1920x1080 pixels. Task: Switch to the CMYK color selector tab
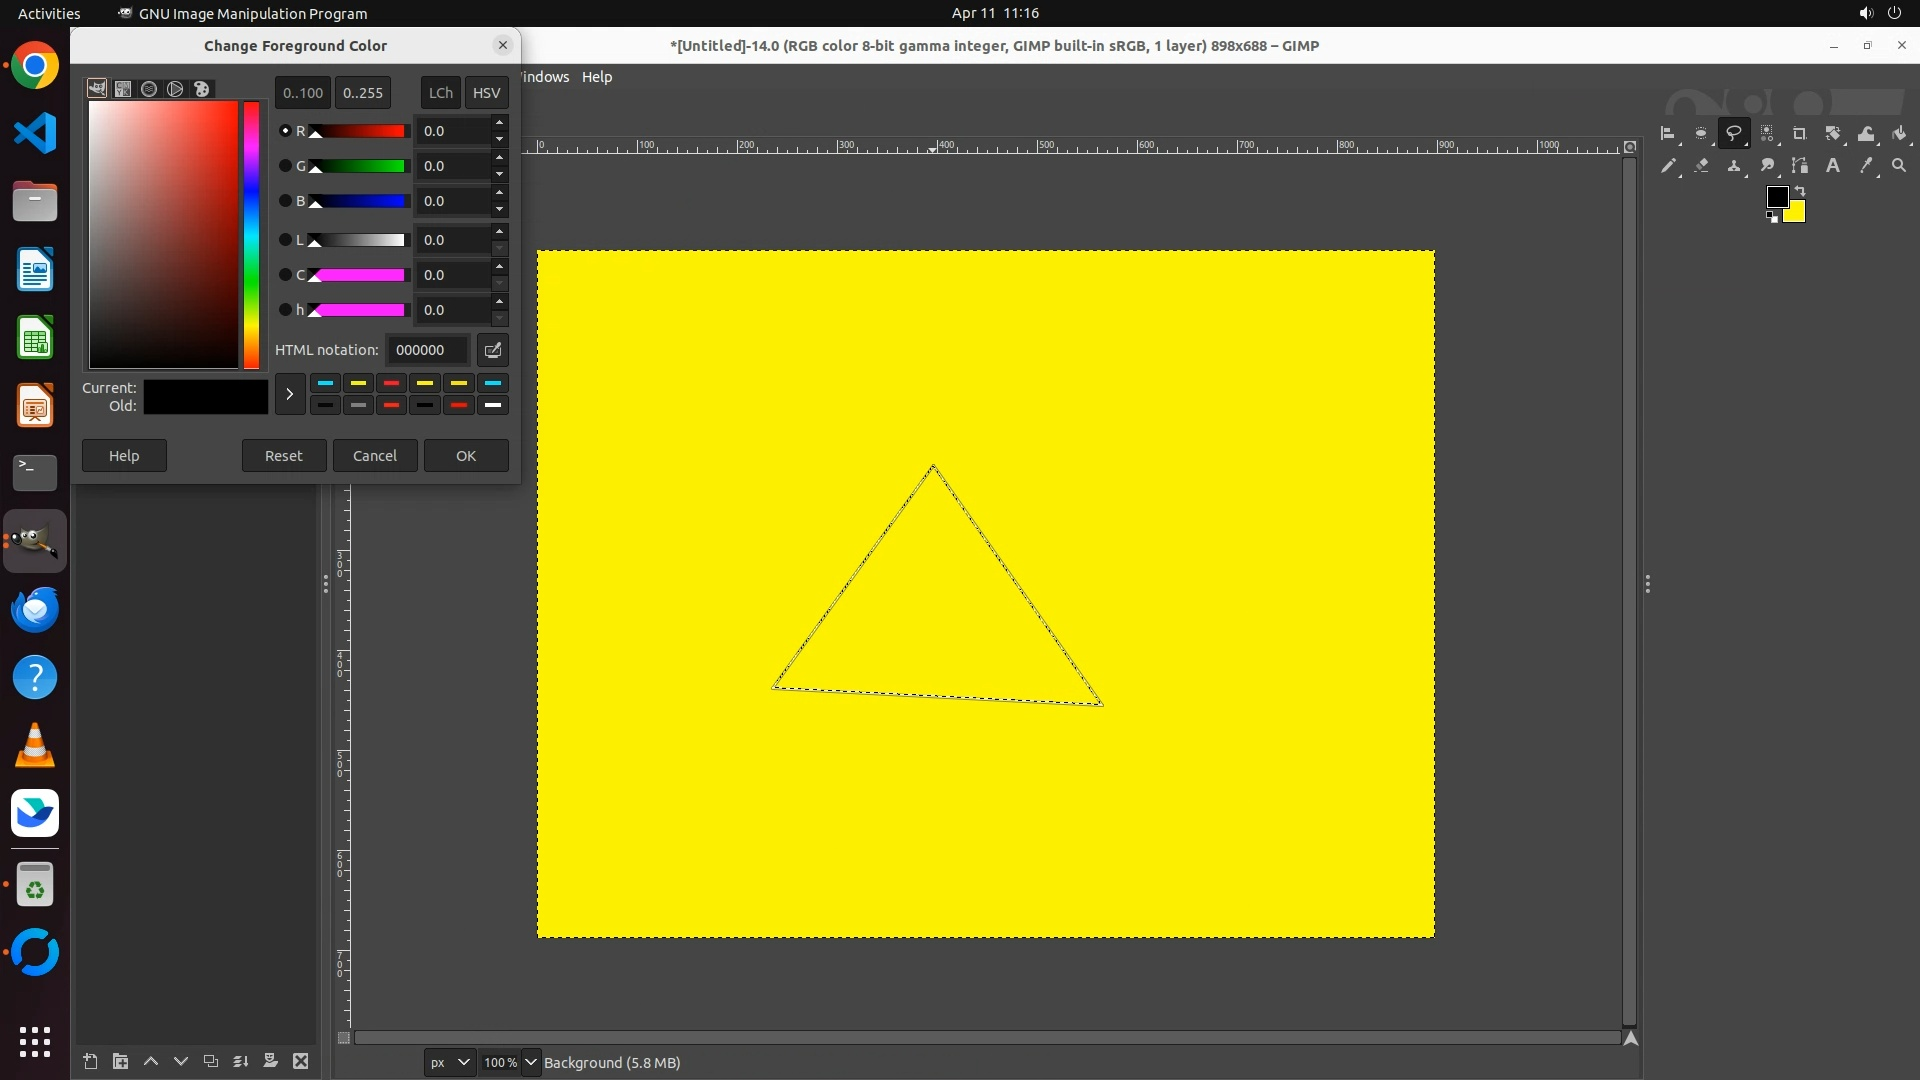click(123, 89)
